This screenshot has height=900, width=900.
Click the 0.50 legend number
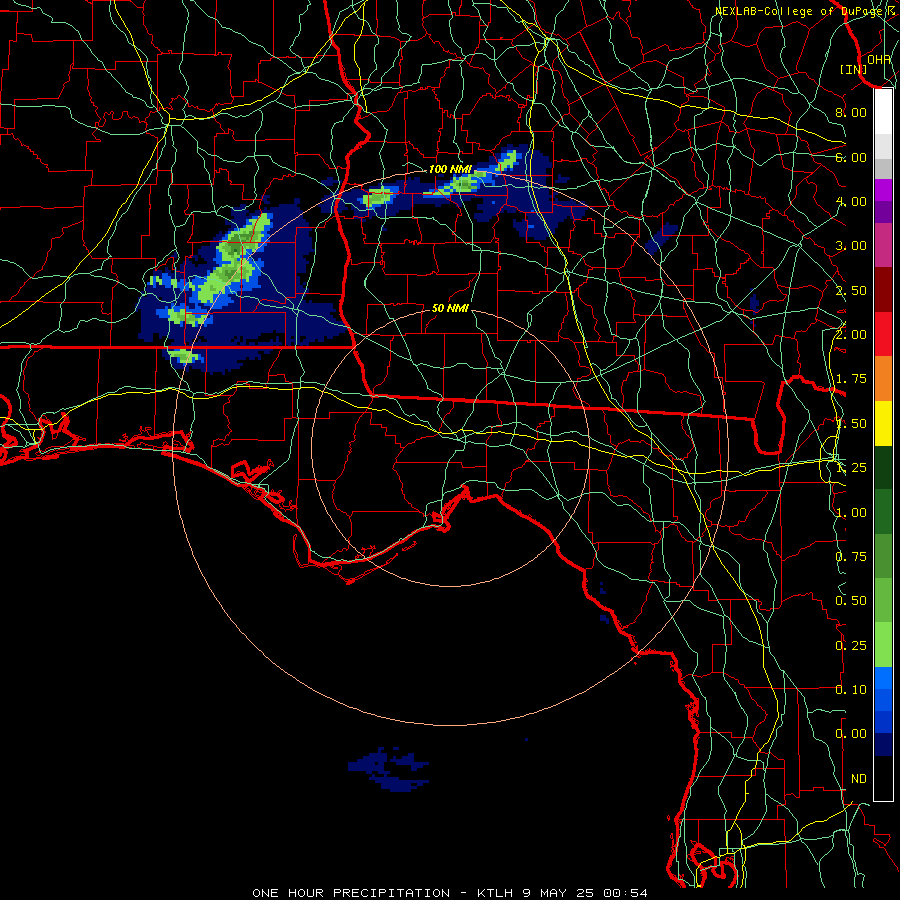pos(851,601)
